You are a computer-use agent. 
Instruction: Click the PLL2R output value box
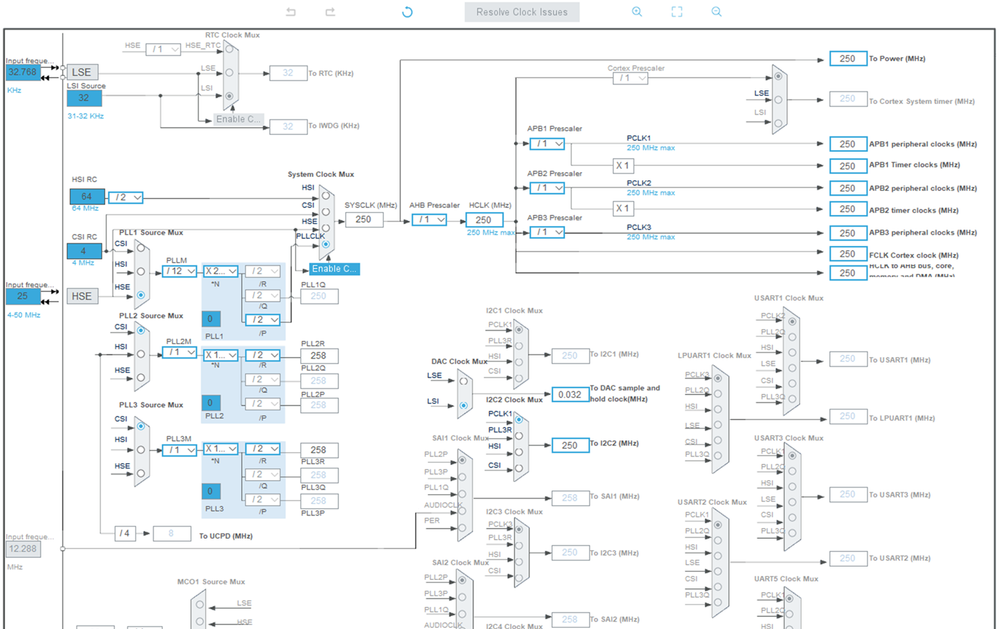[x=319, y=356]
